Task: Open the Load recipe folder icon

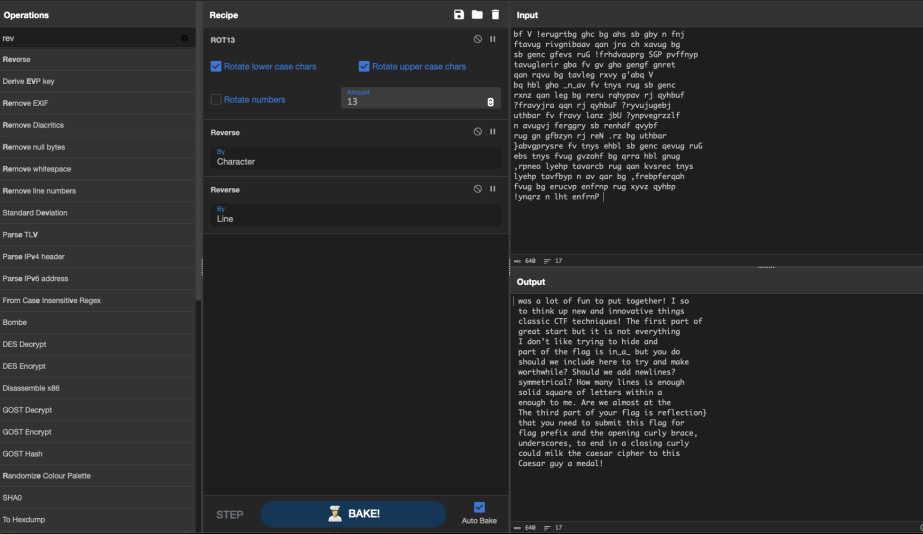Action: [x=477, y=15]
